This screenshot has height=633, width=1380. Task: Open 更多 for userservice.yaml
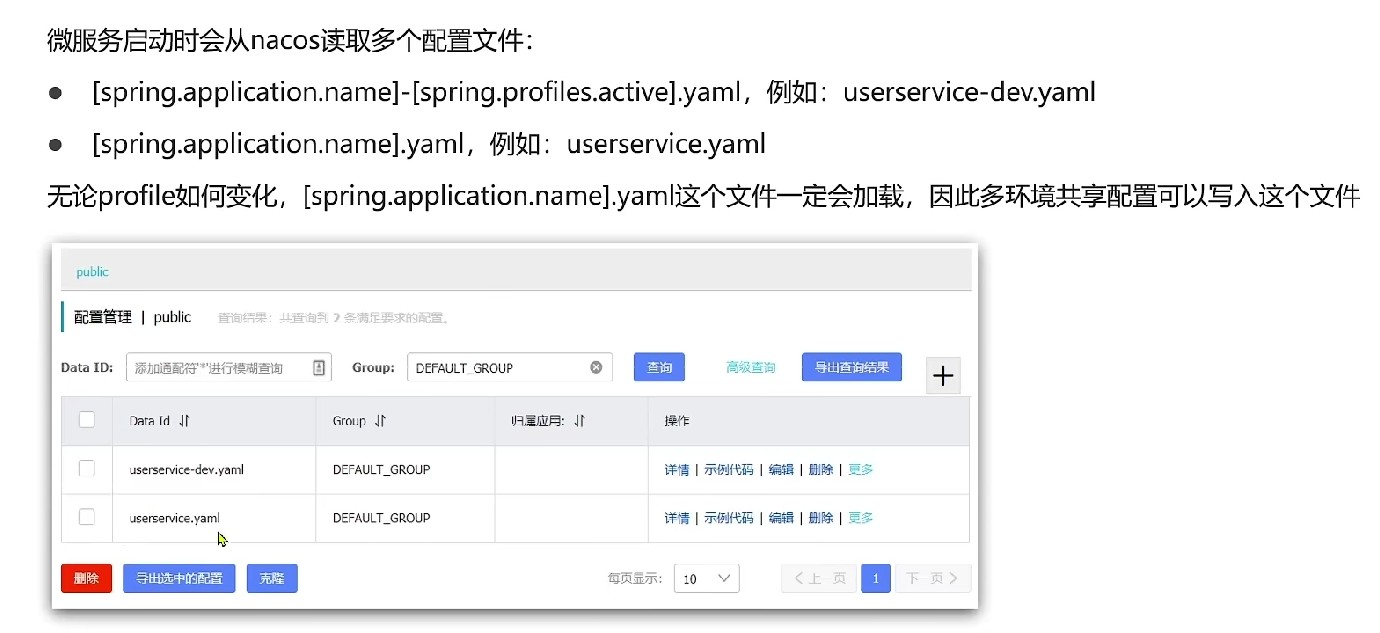click(x=861, y=517)
